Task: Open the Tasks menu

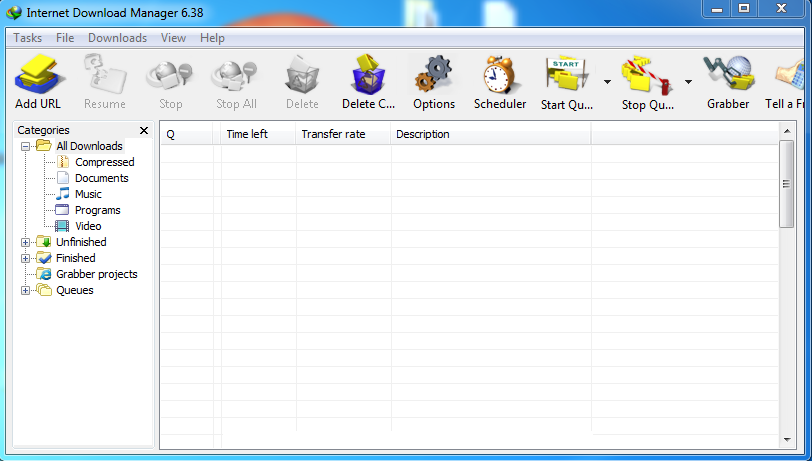Action: (x=27, y=38)
